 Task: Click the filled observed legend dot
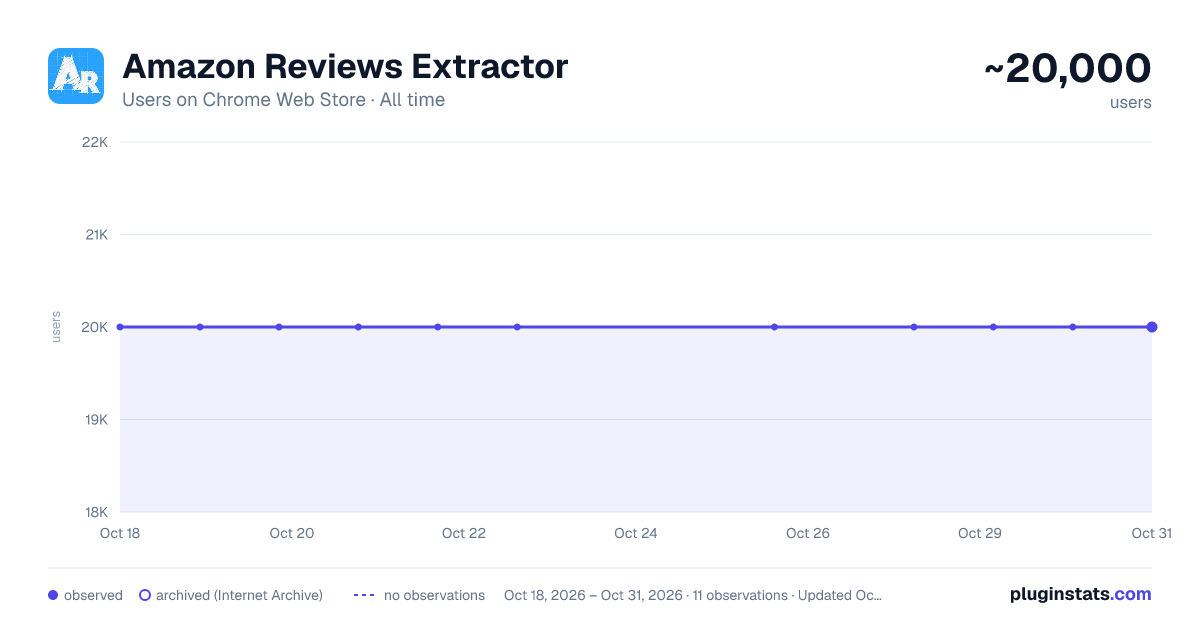(x=53, y=595)
